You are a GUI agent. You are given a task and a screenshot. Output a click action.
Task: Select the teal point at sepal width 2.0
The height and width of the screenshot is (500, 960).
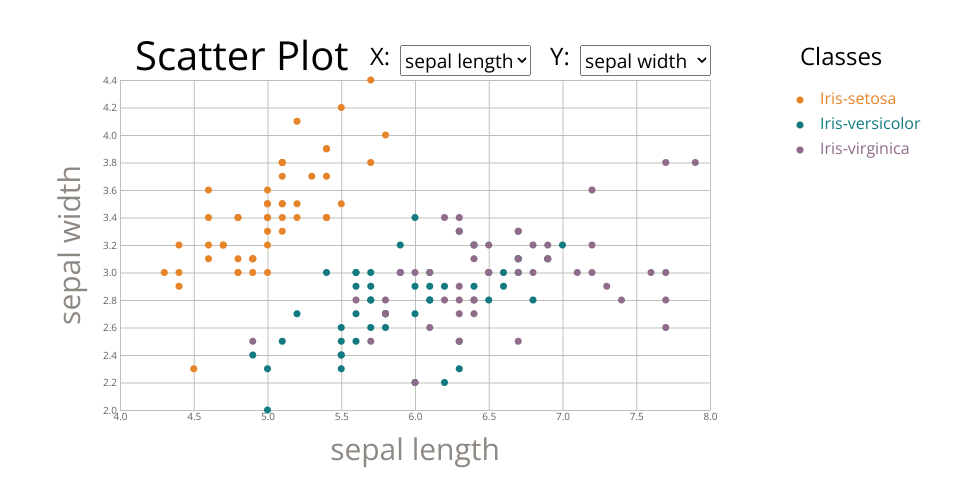pos(267,410)
